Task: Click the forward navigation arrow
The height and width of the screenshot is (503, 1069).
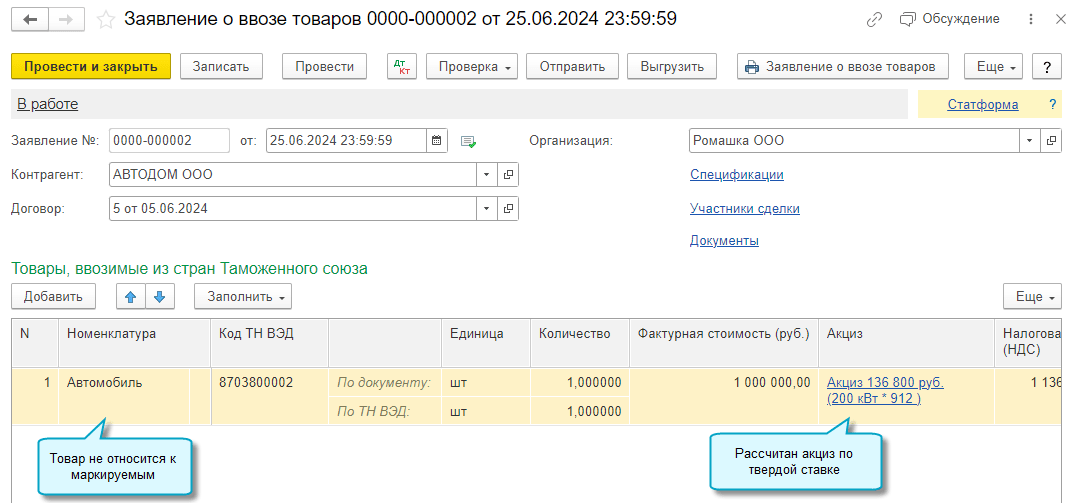Action: [x=66, y=19]
